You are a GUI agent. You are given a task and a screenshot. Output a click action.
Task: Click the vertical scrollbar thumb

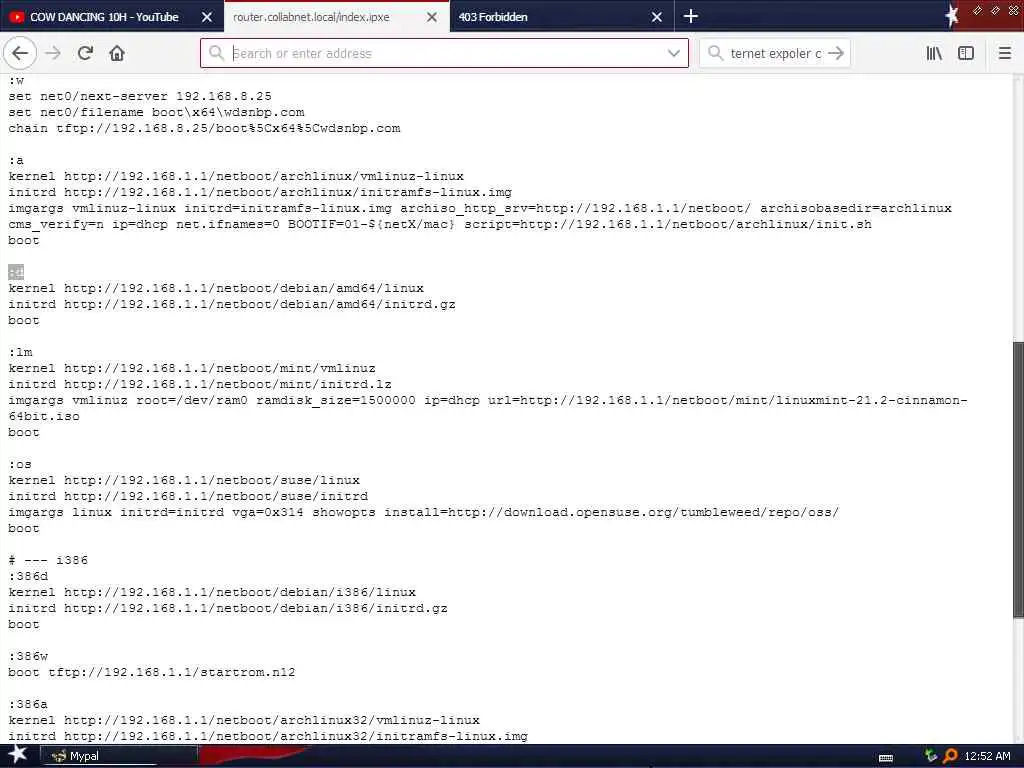(x=1018, y=479)
